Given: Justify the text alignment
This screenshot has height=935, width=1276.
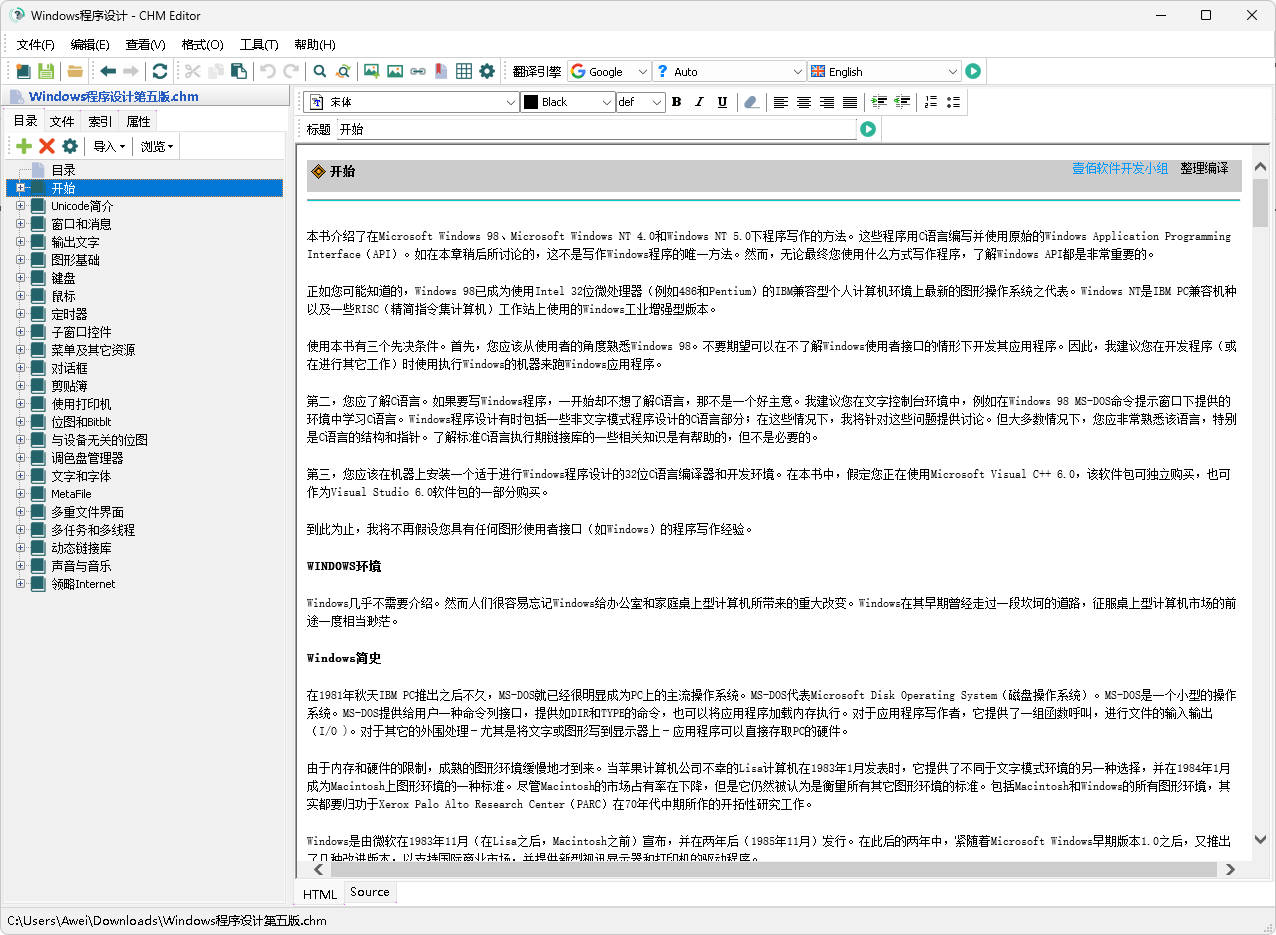Looking at the screenshot, I should [x=850, y=102].
